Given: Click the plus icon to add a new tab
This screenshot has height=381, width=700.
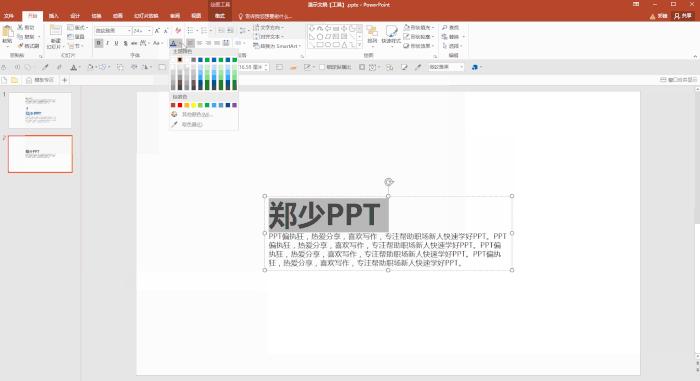Looking at the screenshot, I should click(64, 80).
